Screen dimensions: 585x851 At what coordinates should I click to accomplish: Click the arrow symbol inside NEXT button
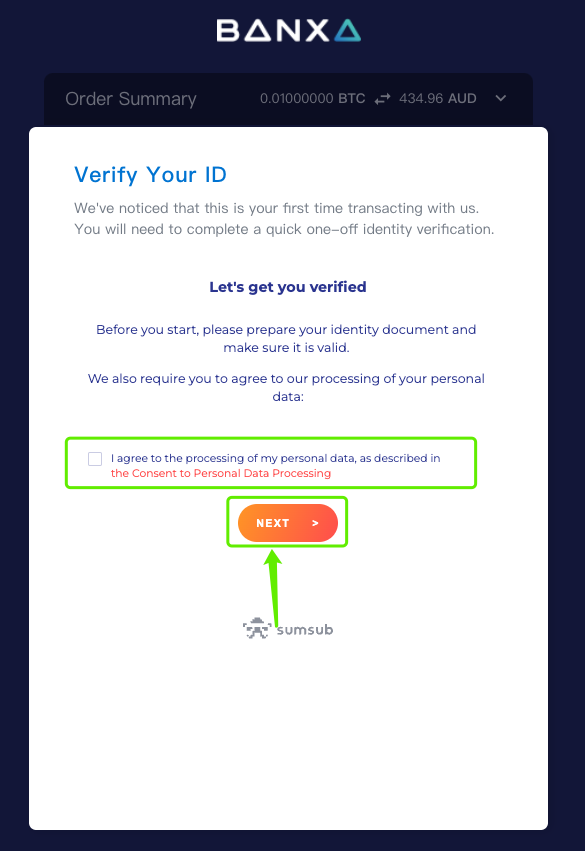point(315,523)
